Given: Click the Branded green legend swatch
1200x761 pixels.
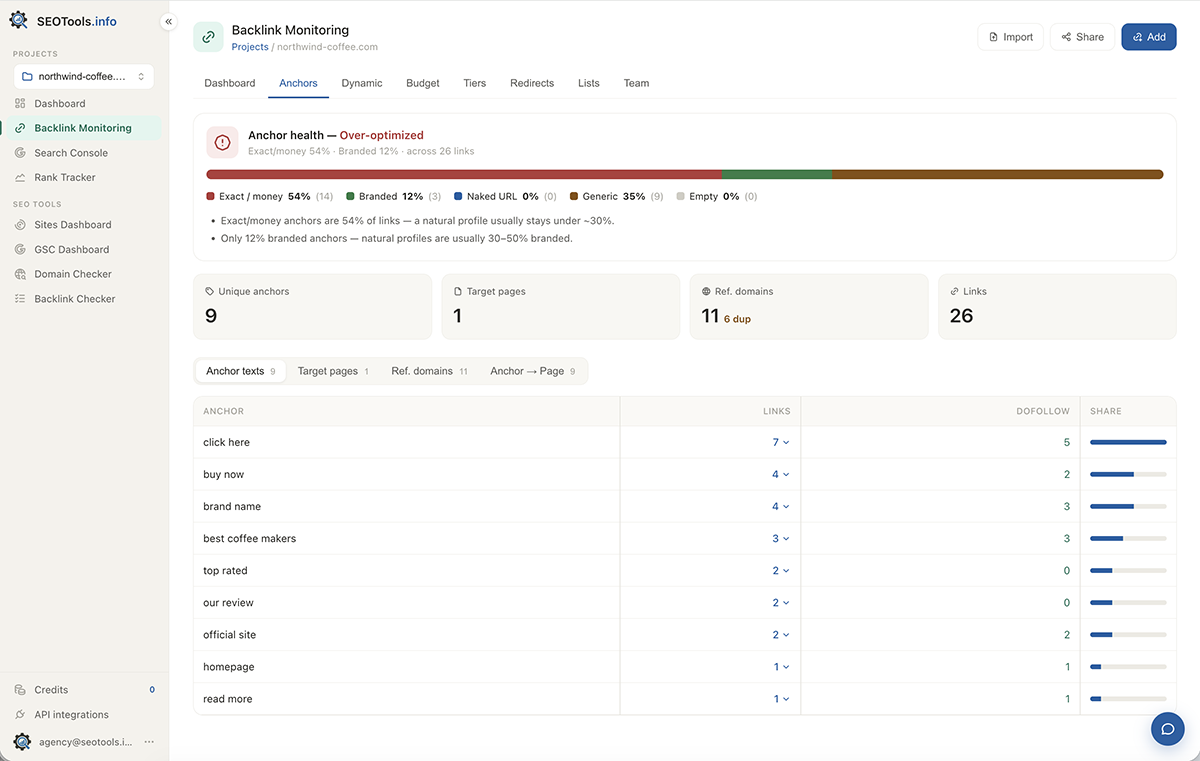Looking at the screenshot, I should (x=350, y=197).
